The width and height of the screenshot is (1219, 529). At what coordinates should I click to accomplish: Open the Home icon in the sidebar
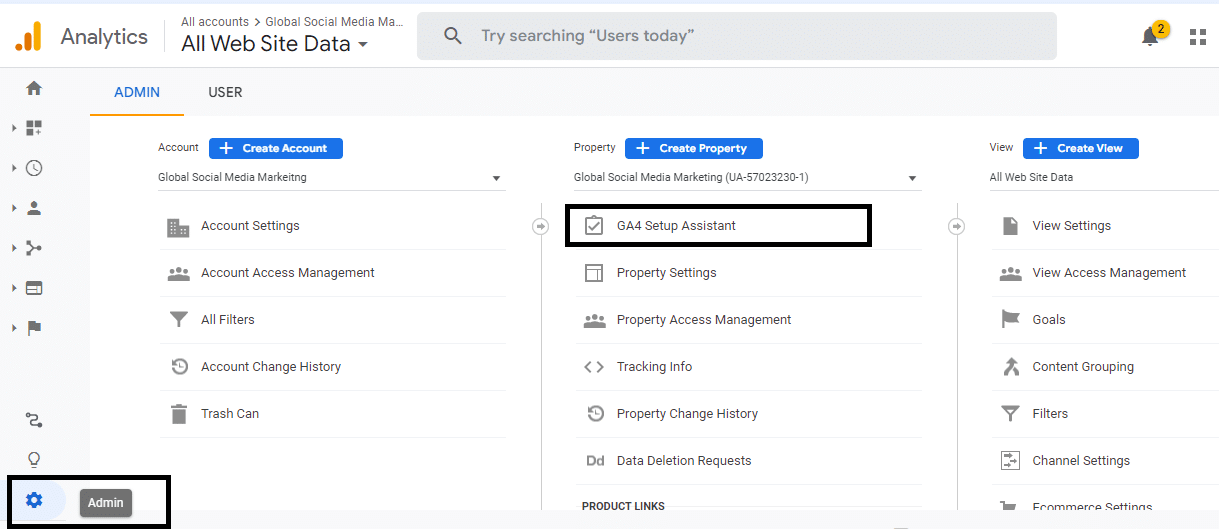34,88
